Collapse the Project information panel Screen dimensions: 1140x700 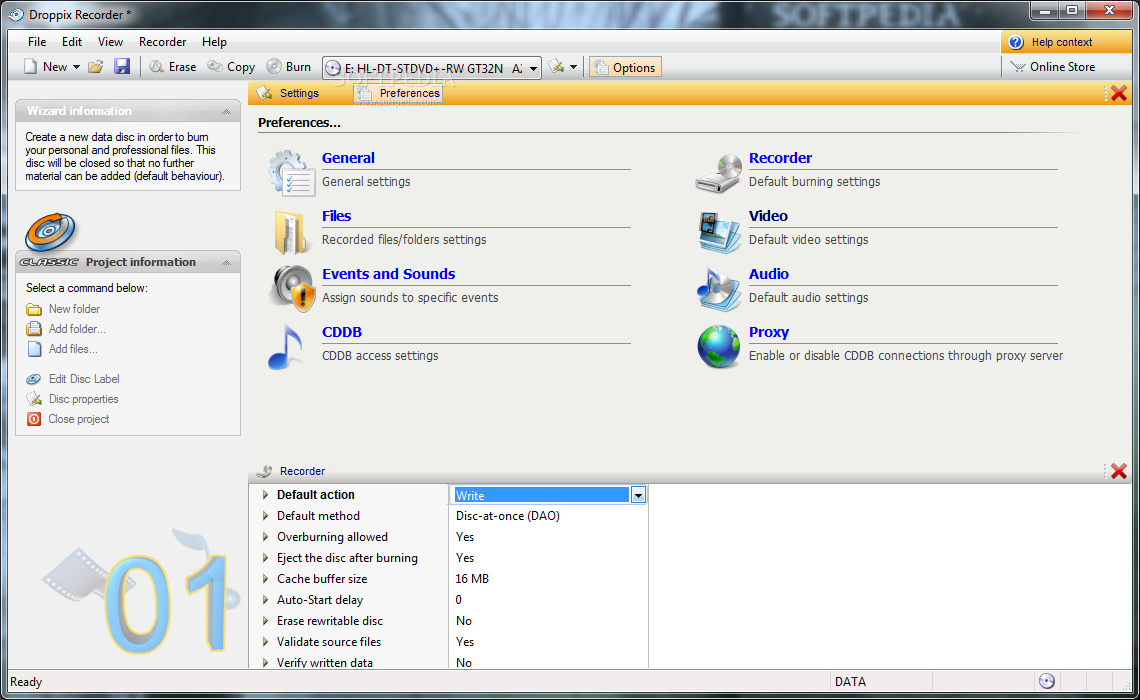click(x=226, y=262)
